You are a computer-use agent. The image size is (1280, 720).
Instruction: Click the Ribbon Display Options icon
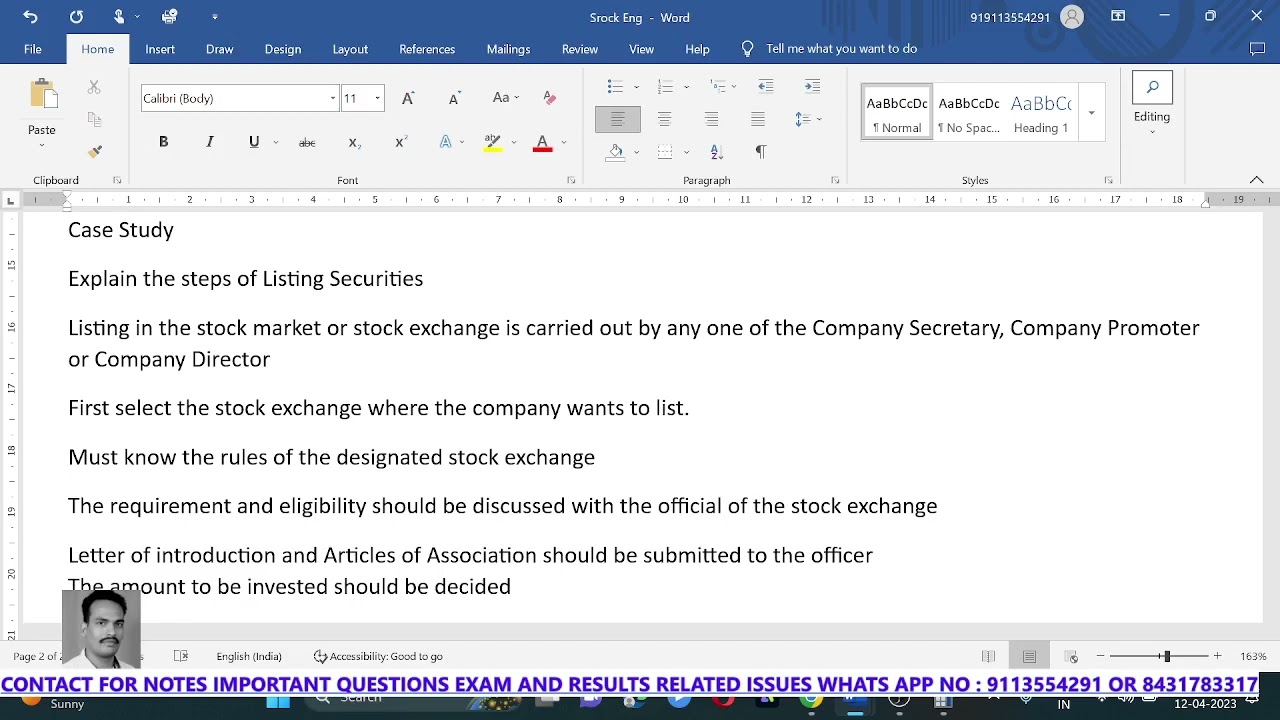pyautogui.click(x=1118, y=17)
